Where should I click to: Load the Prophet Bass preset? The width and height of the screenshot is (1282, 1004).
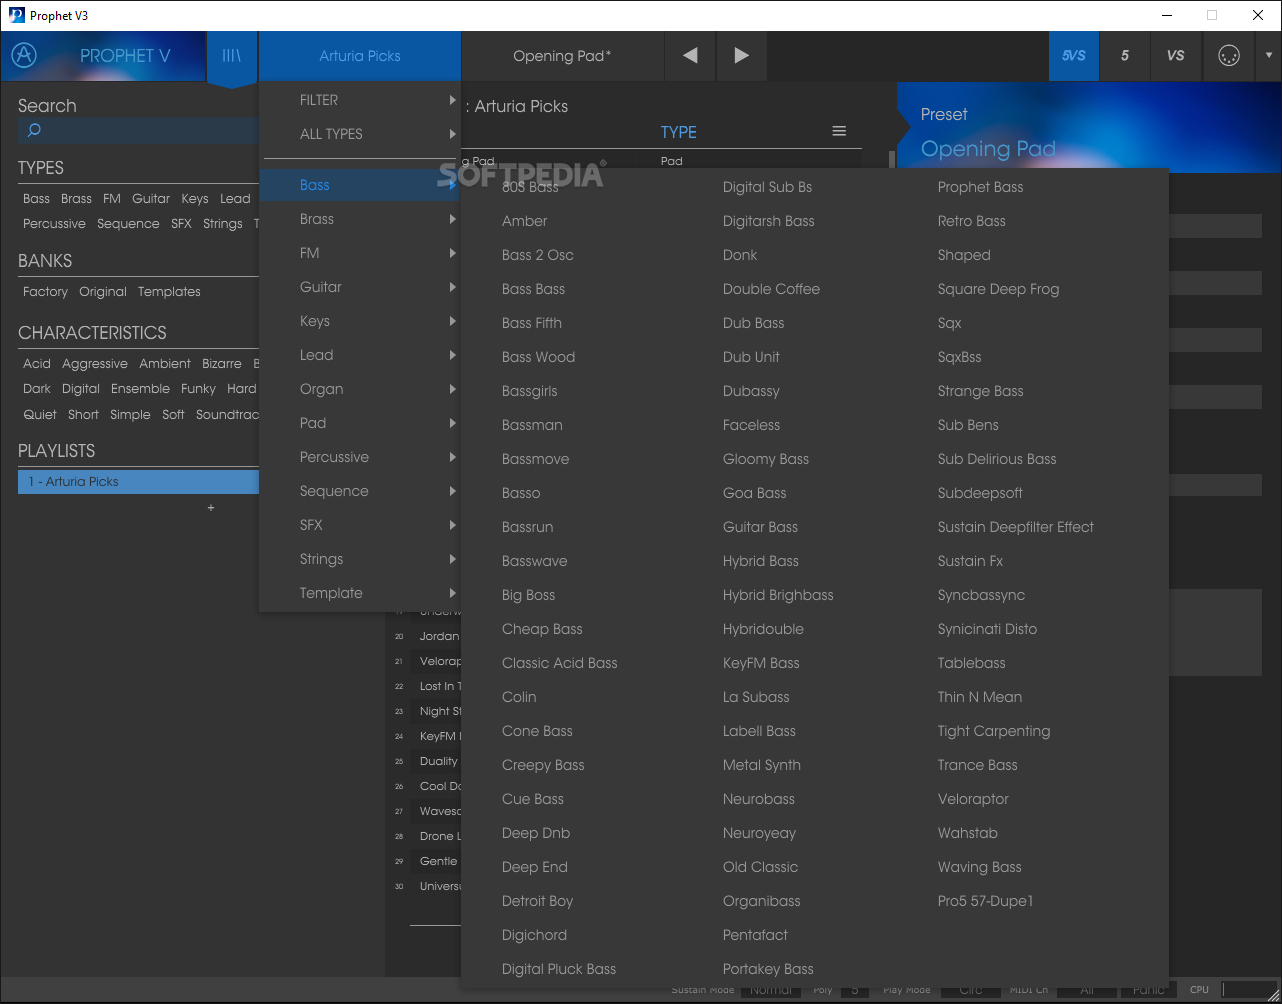click(x=980, y=187)
